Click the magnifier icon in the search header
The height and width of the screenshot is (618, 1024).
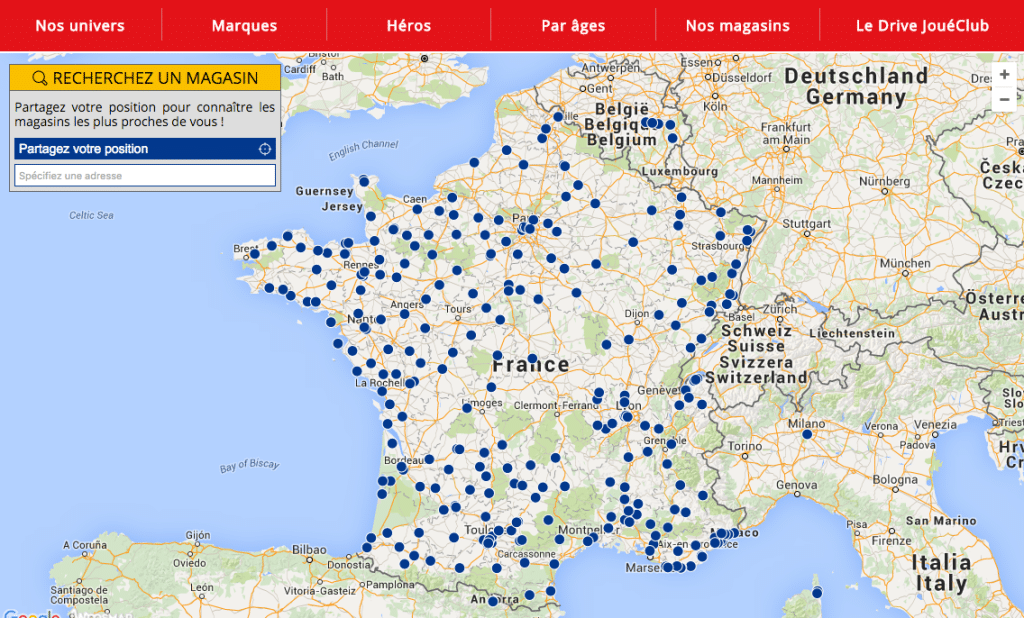click(x=39, y=78)
